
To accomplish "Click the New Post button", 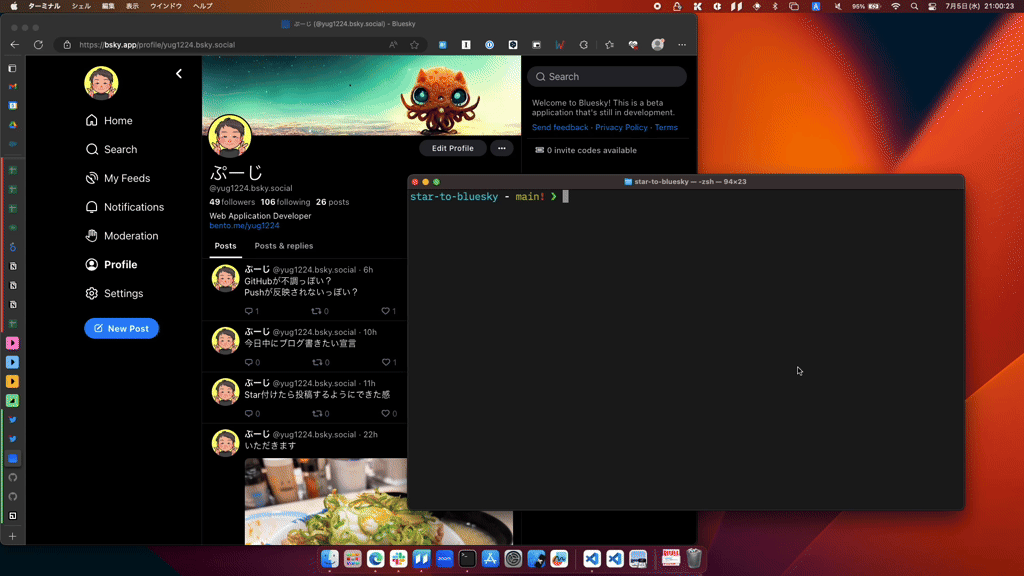I will pyautogui.click(x=121, y=328).
